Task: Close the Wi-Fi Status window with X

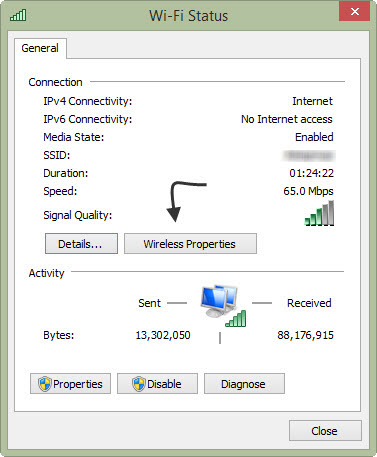Action: 355,11
